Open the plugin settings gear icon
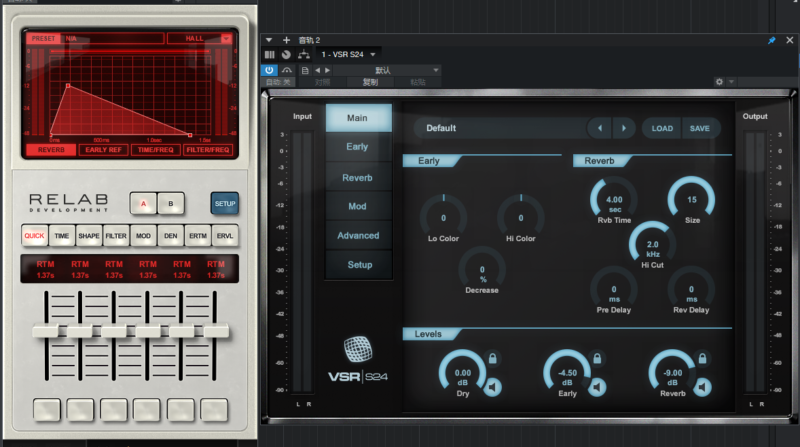This screenshot has height=447, width=800. point(719,82)
